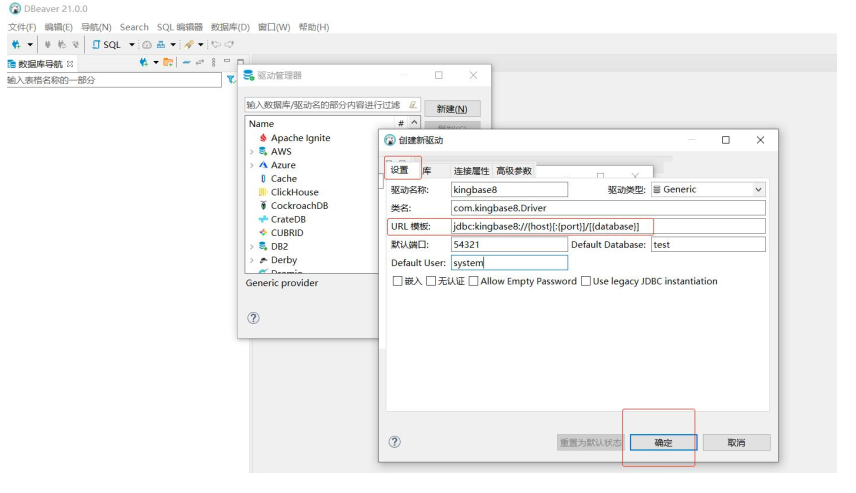856x493 pixels.
Task: Click the 新建(N) button in driver manager
Action: (453, 109)
